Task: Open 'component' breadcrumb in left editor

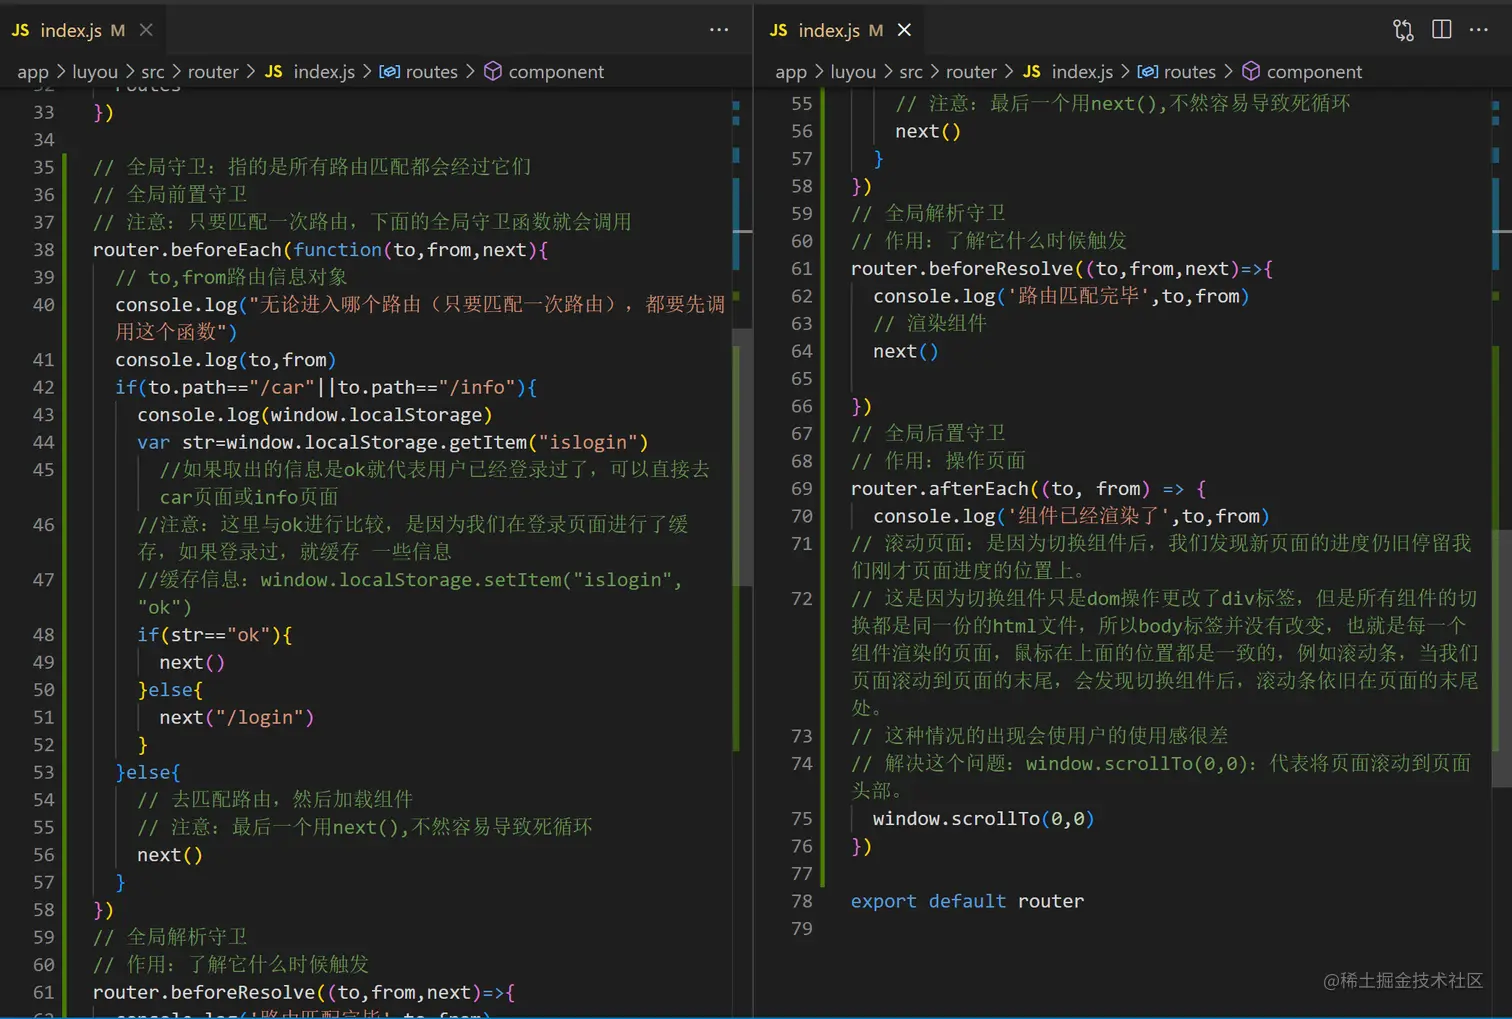Action: point(556,72)
